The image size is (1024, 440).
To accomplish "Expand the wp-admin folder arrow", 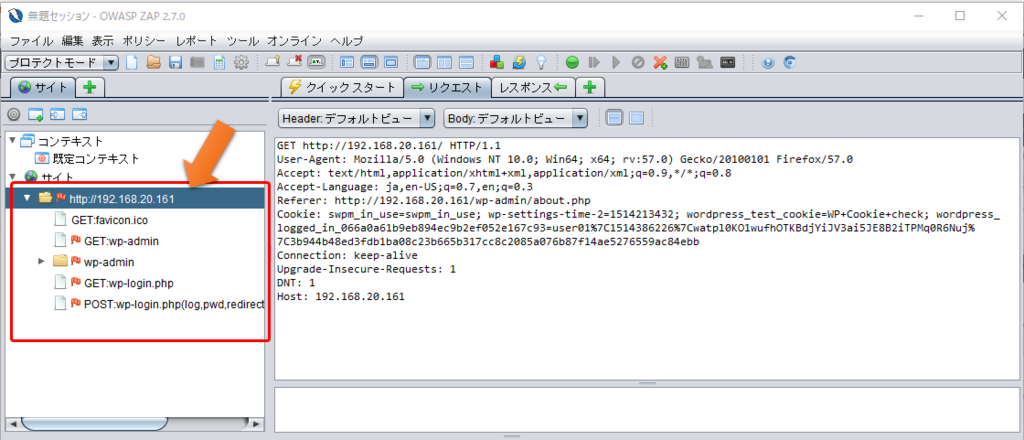I will 41,261.
